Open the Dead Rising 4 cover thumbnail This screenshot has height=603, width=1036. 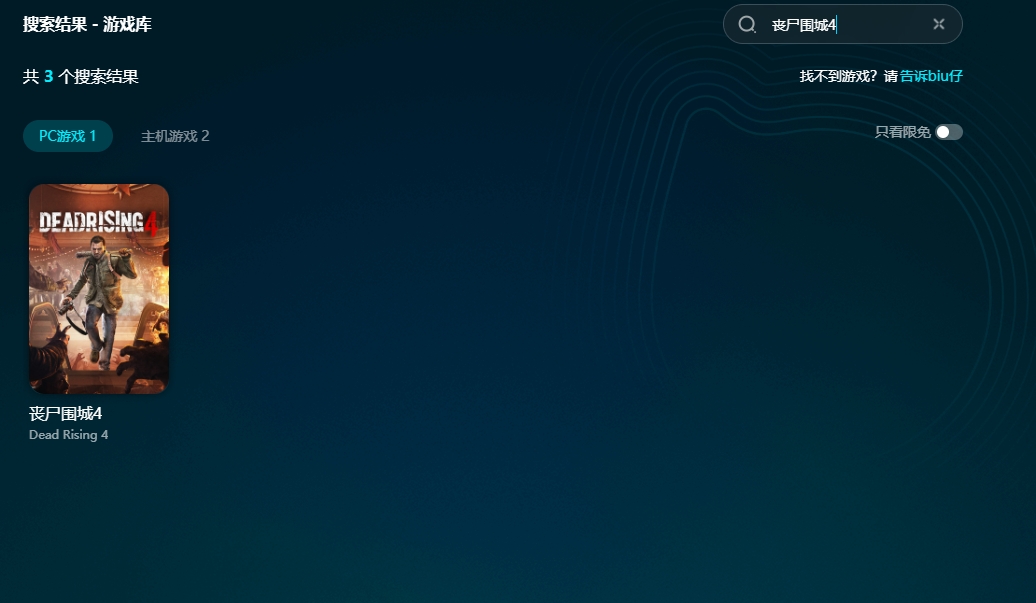pyautogui.click(x=99, y=289)
